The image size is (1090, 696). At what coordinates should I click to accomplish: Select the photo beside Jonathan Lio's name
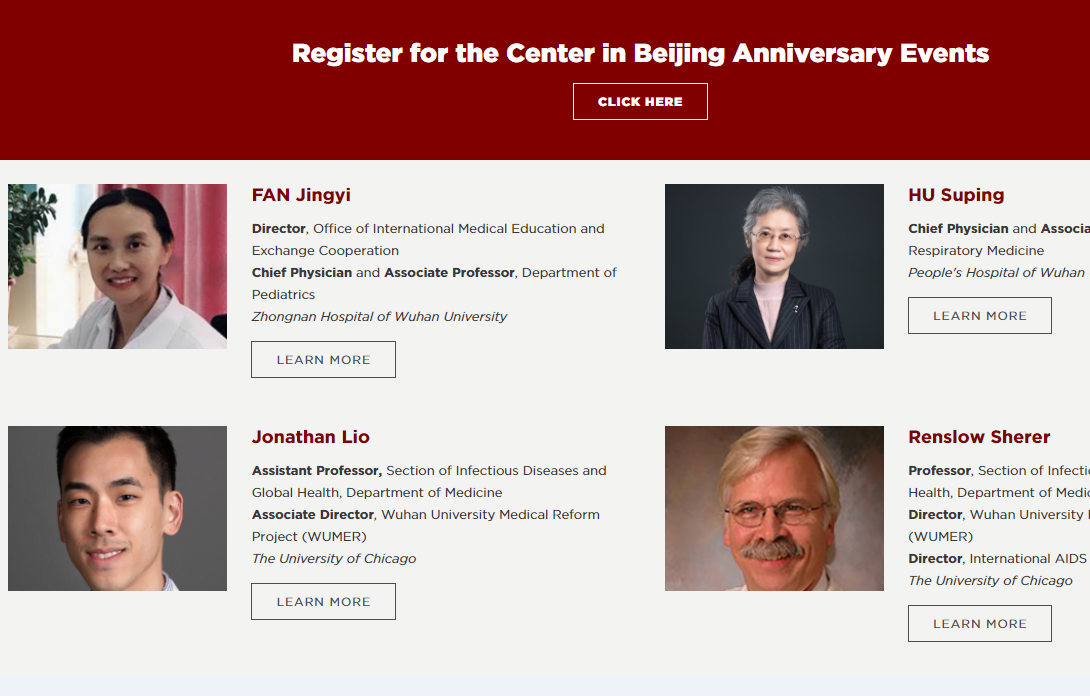[117, 508]
